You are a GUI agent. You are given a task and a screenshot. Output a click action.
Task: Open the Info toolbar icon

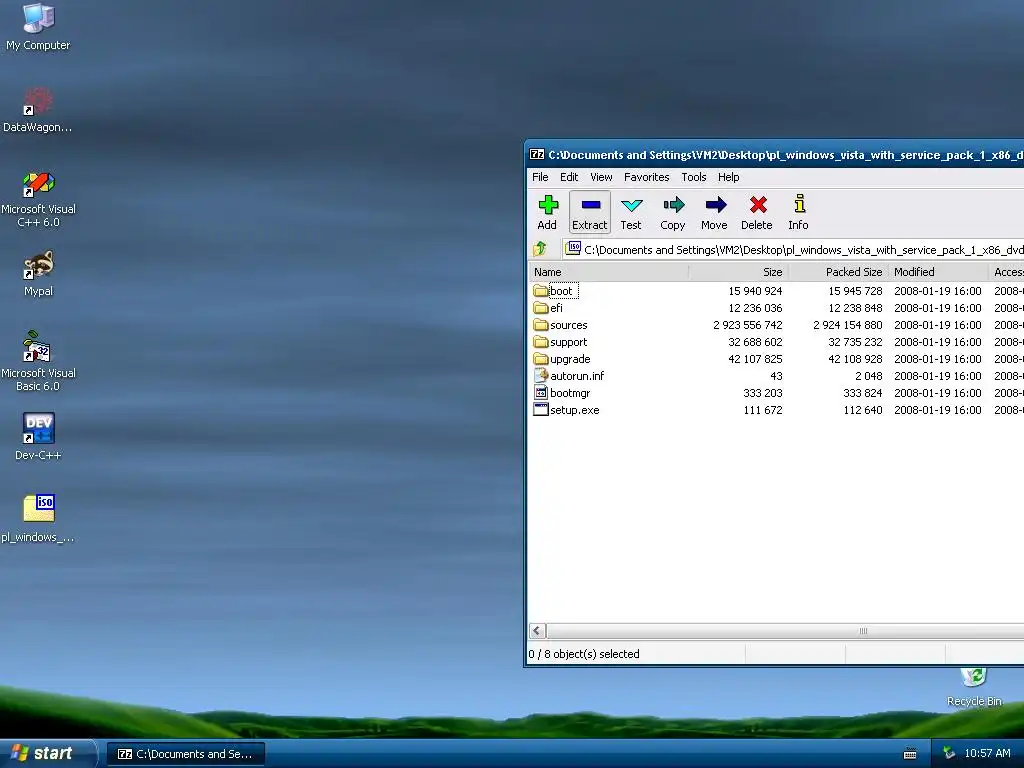point(798,212)
